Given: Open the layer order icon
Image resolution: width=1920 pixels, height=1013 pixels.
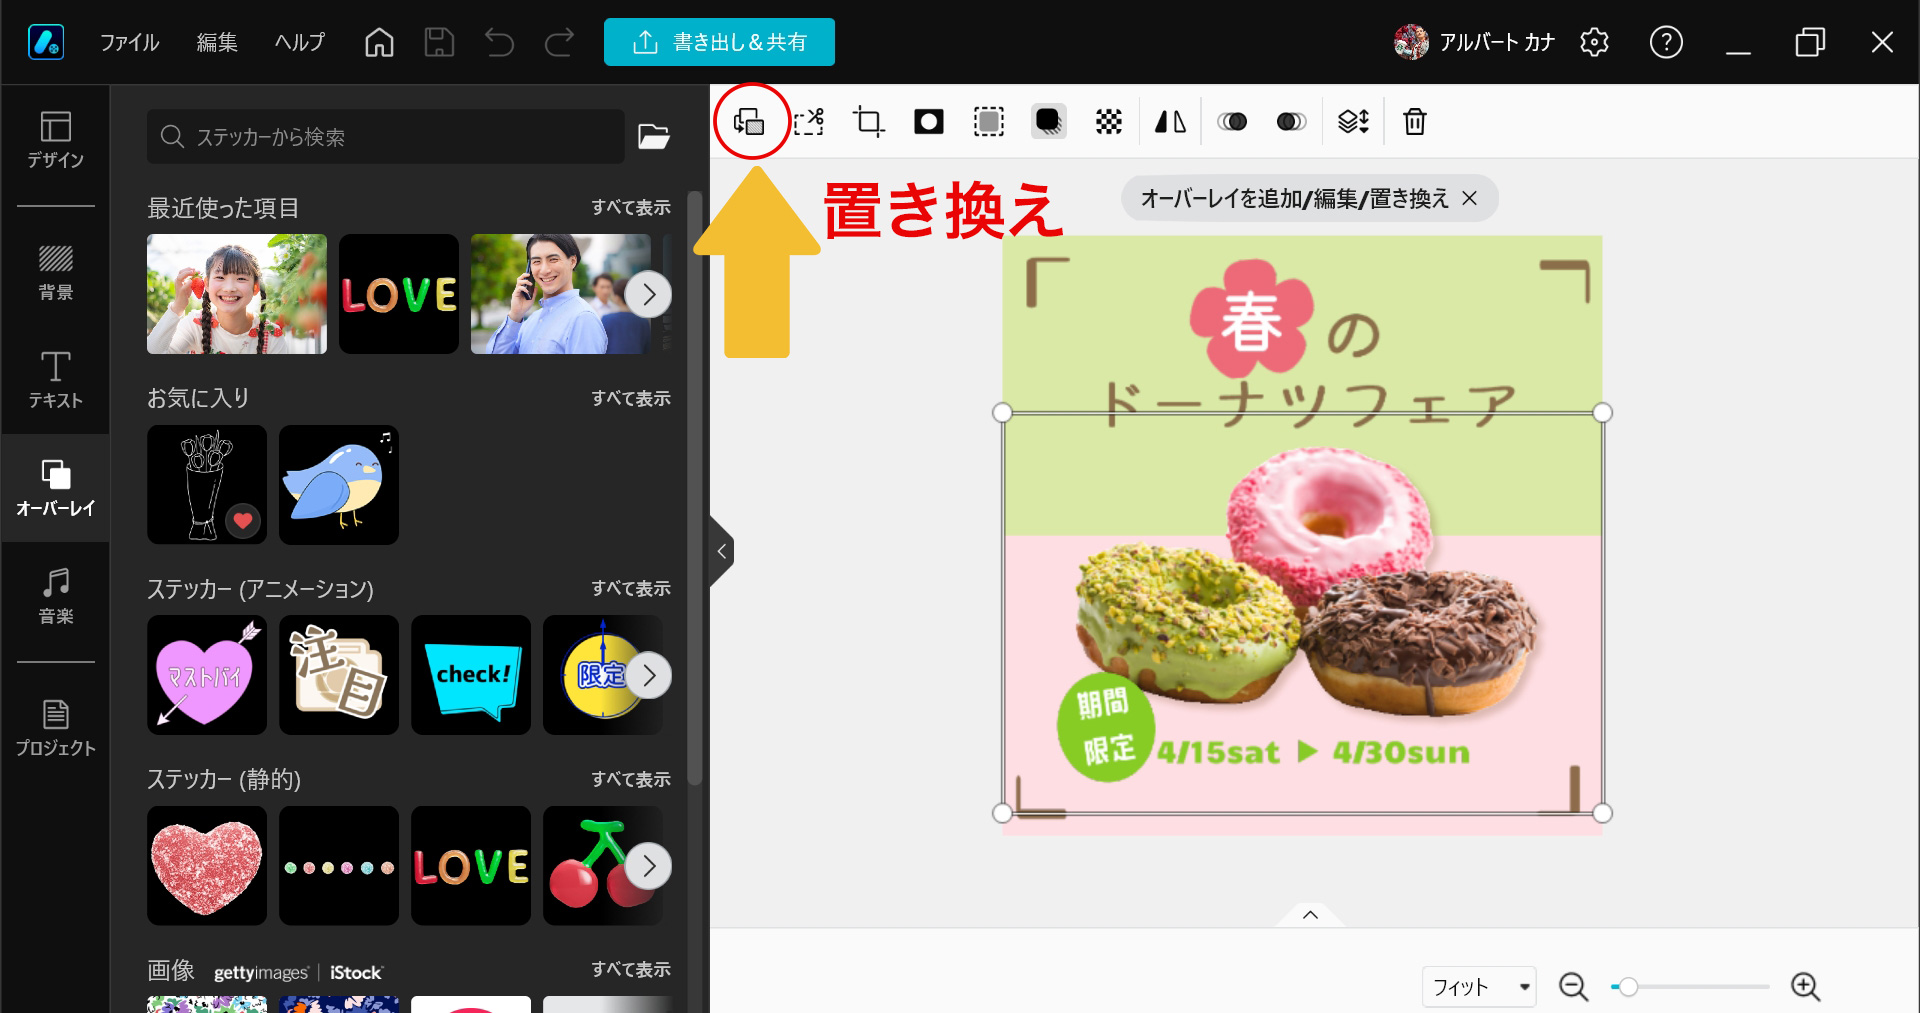Looking at the screenshot, I should (1353, 122).
